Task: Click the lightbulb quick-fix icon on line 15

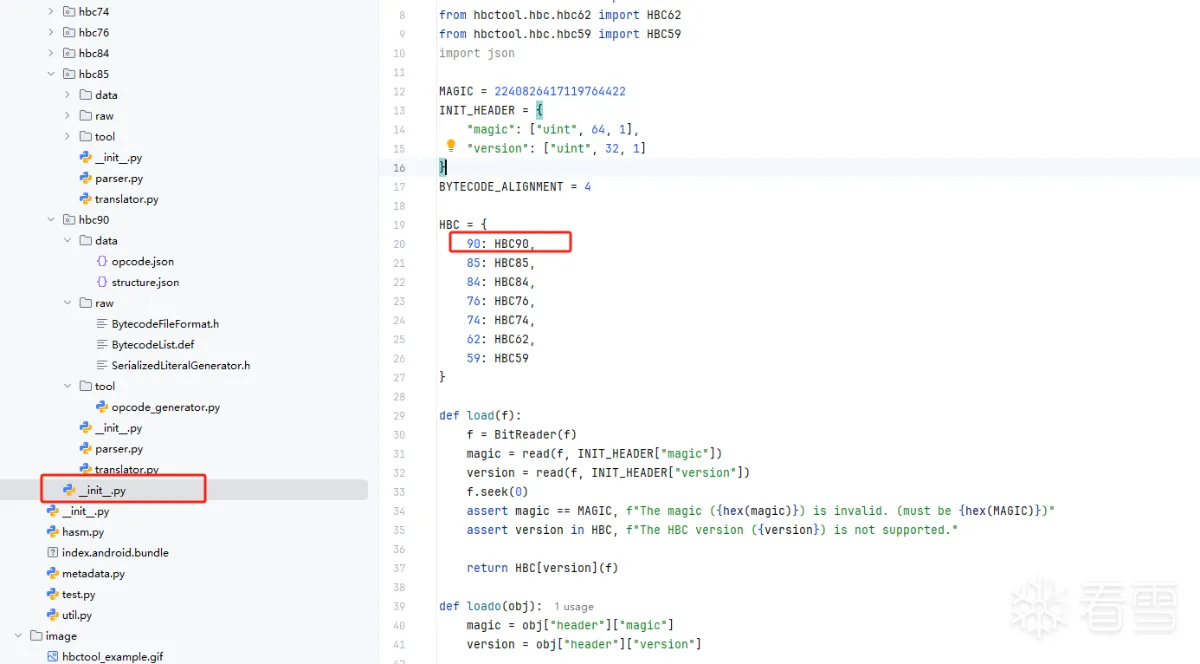Action: point(451,146)
